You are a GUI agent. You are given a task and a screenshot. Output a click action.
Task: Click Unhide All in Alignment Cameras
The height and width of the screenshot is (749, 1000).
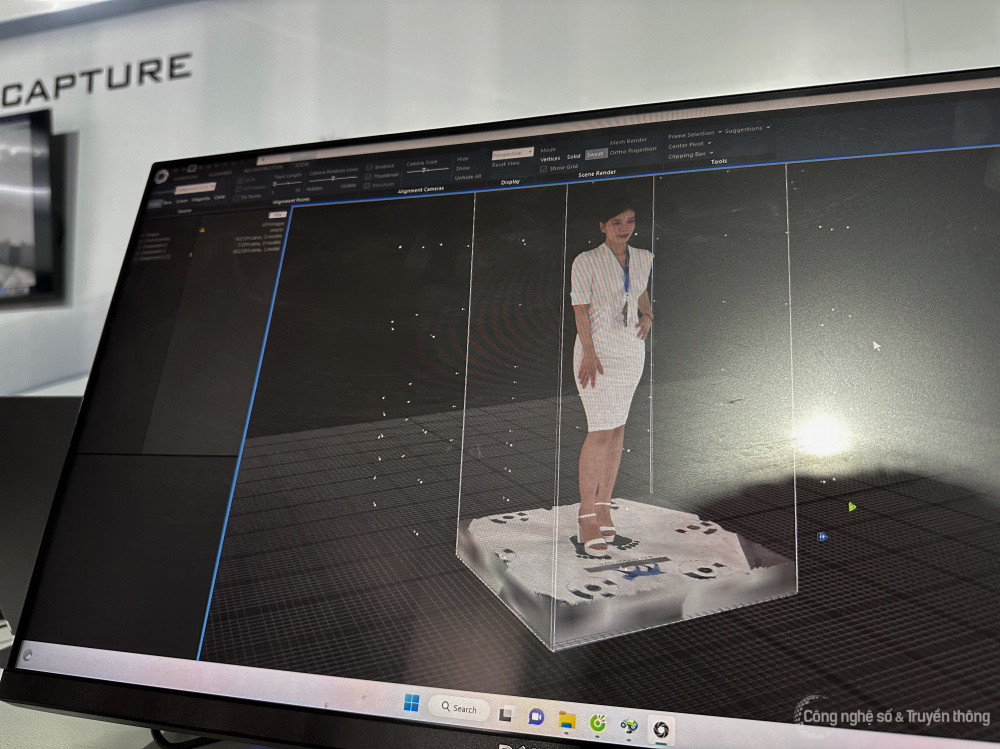(x=467, y=177)
